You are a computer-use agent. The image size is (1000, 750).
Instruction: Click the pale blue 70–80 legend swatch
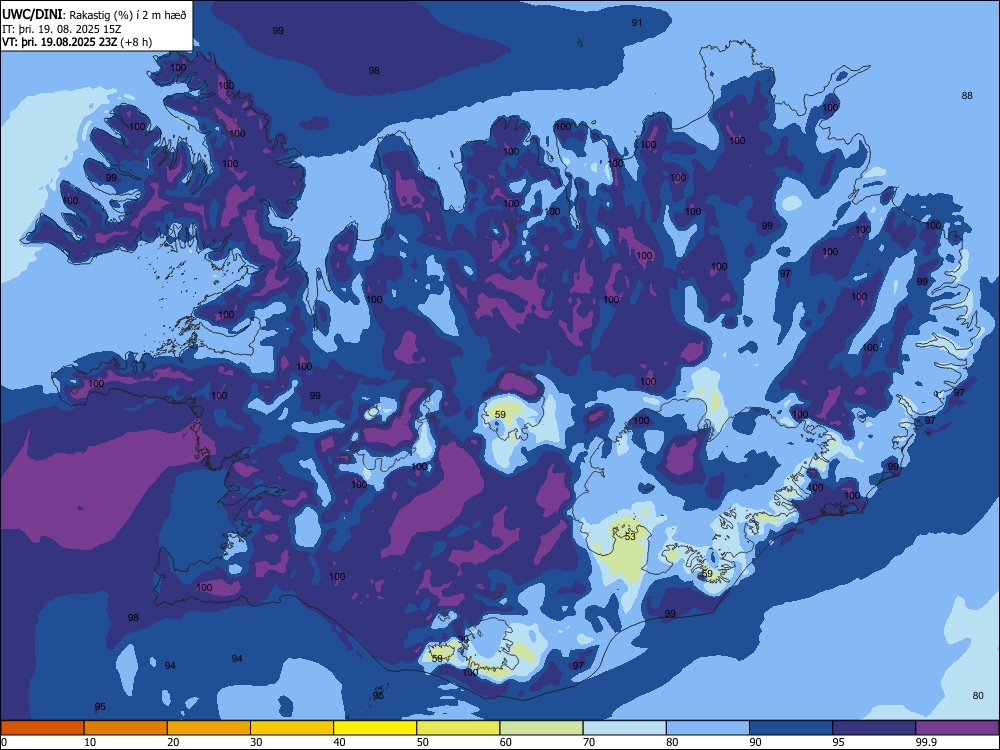point(624,728)
